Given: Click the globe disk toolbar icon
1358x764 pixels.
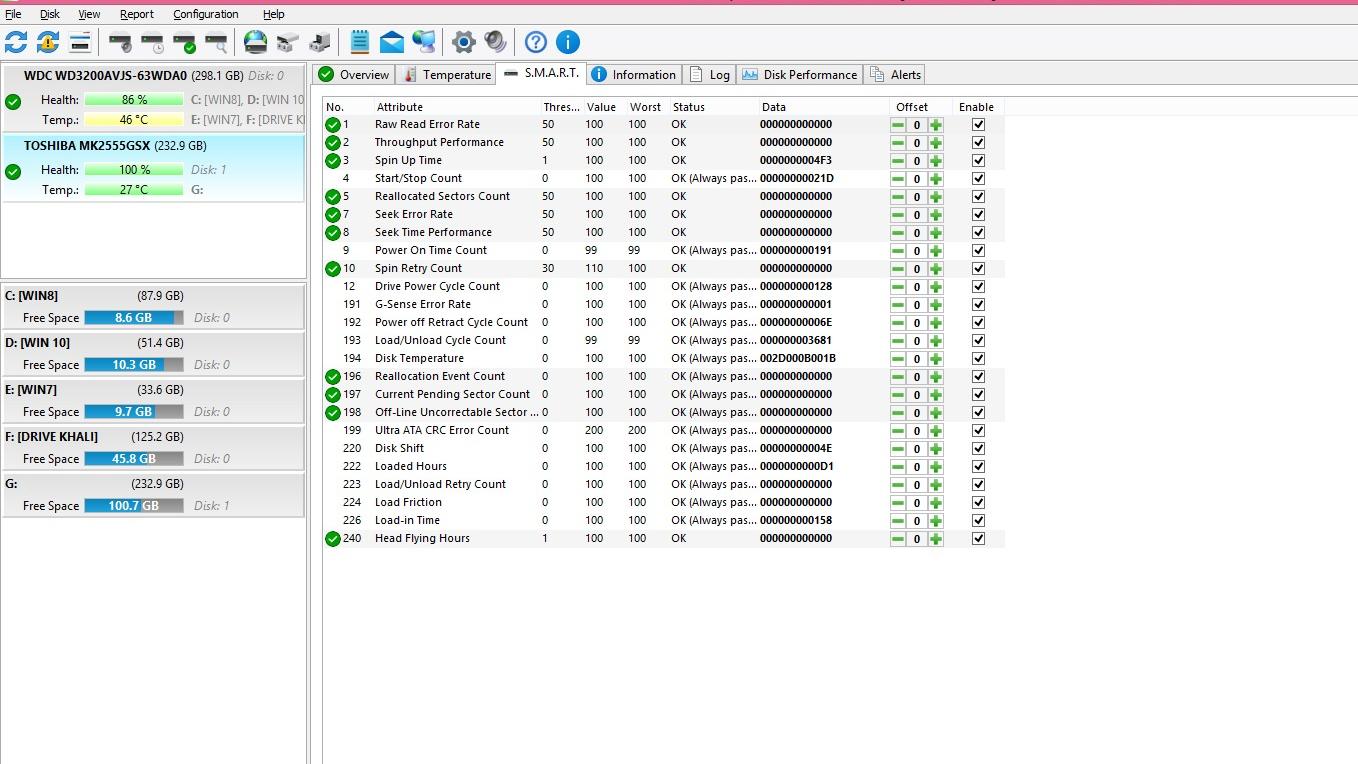Looking at the screenshot, I should 256,42.
